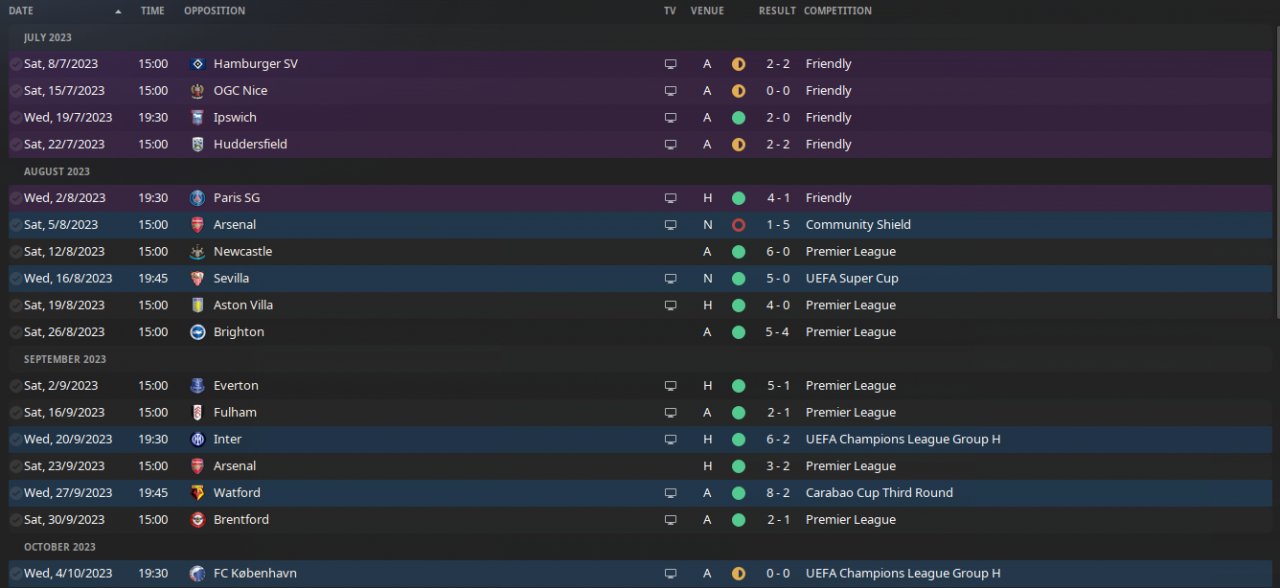Open the Huddersfield team link
Image resolution: width=1280 pixels, height=588 pixels.
click(250, 144)
